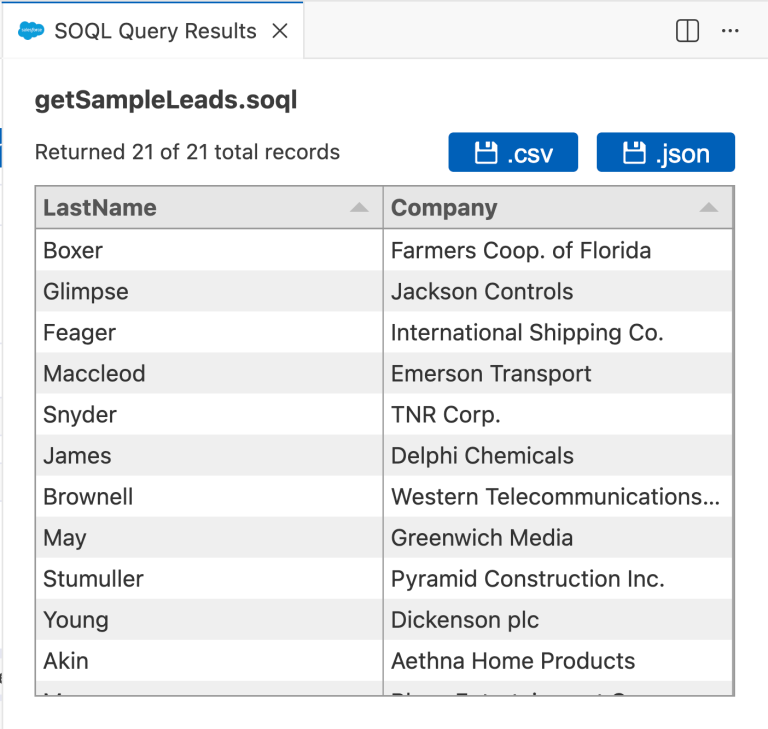768x729 pixels.
Task: Split the editor with layout icon
Action: [x=687, y=31]
